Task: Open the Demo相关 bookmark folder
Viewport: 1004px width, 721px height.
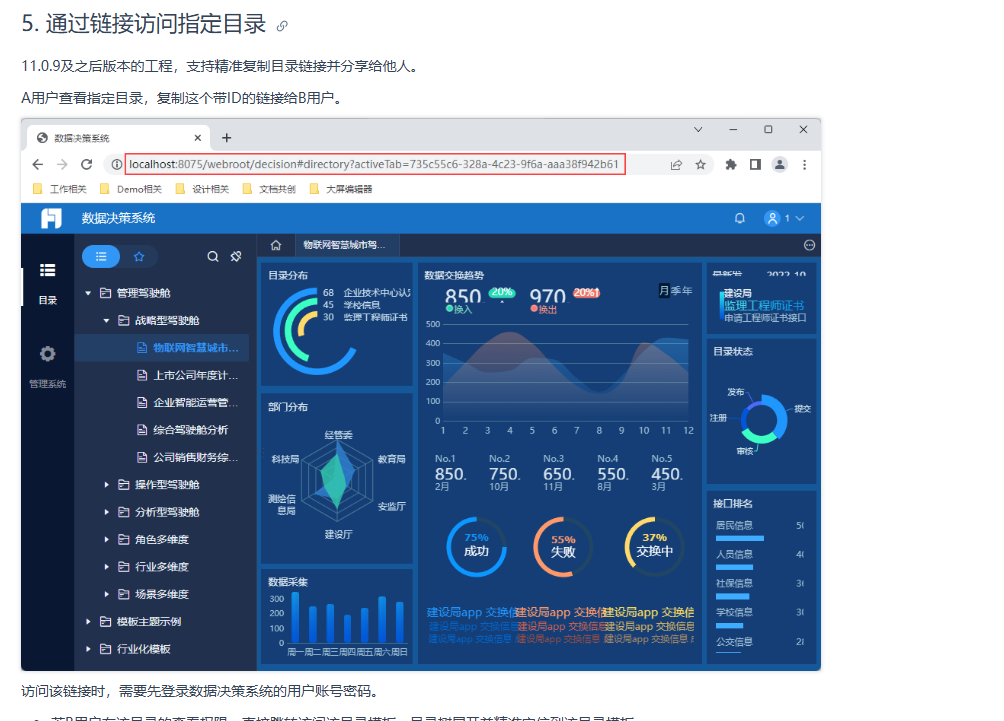Action: point(131,189)
